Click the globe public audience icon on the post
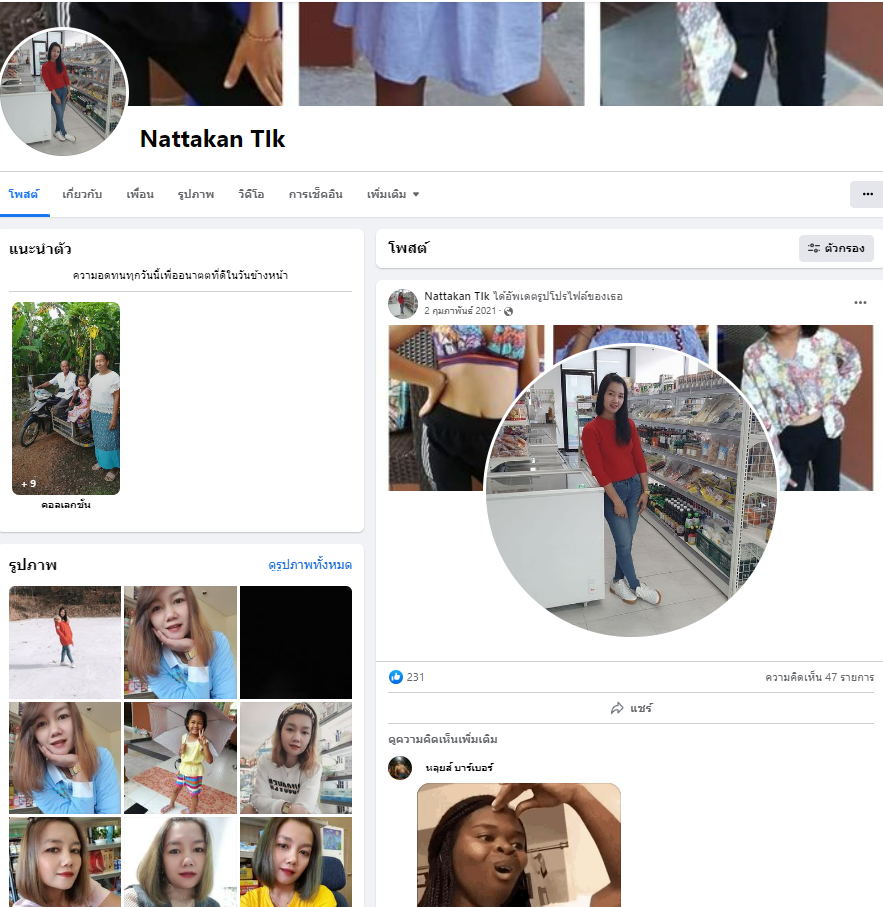Viewport: 883px width, 907px height. coord(508,311)
